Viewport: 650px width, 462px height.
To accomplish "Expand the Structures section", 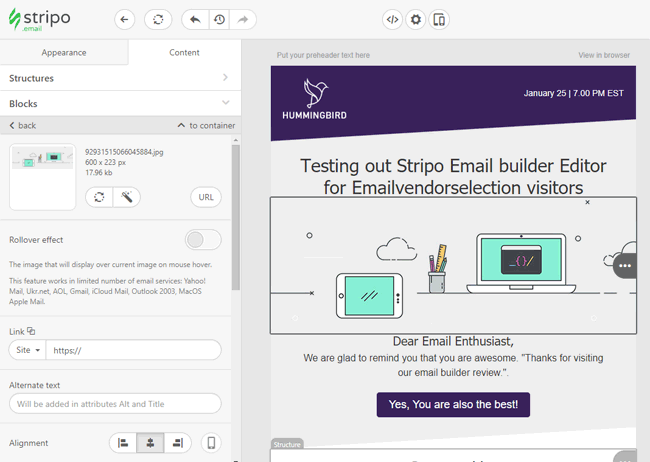I will pos(120,78).
